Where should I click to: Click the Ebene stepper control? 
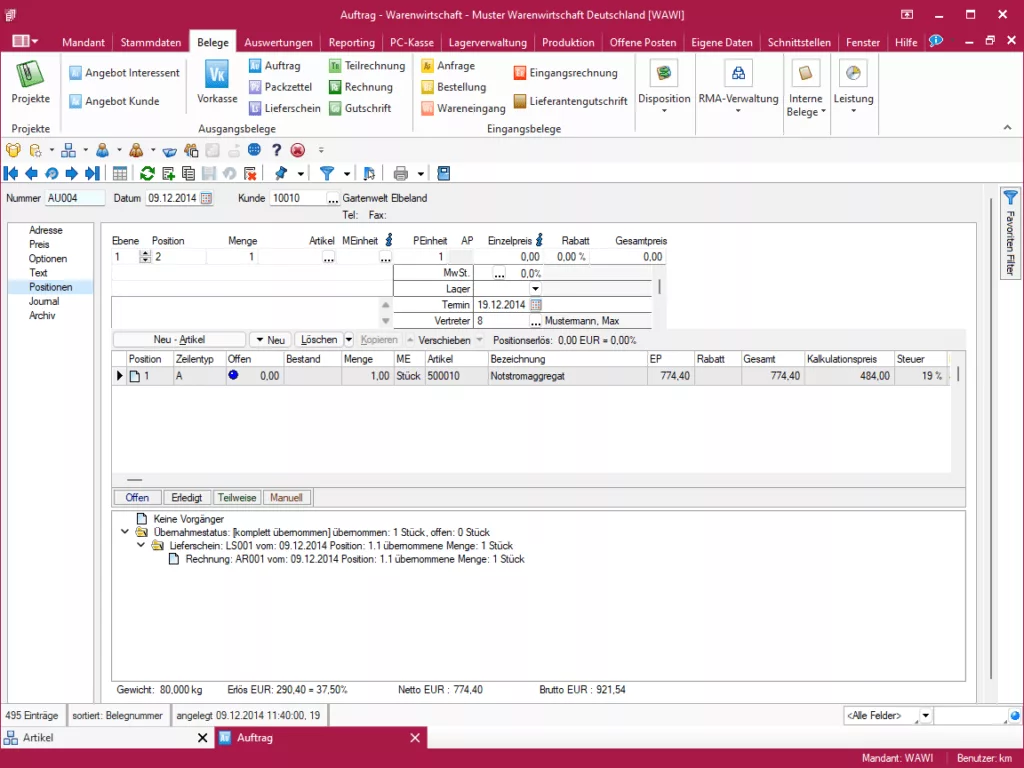click(x=145, y=257)
